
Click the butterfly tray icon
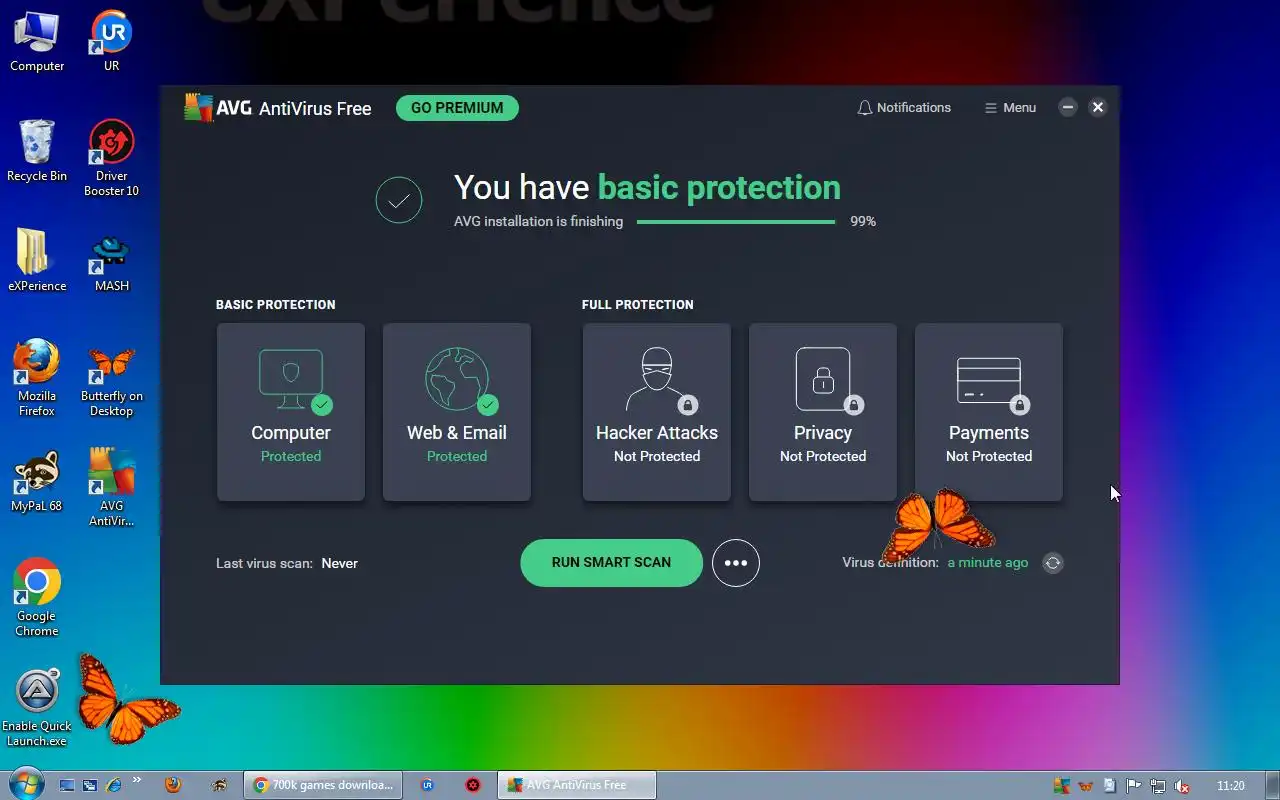1085,786
